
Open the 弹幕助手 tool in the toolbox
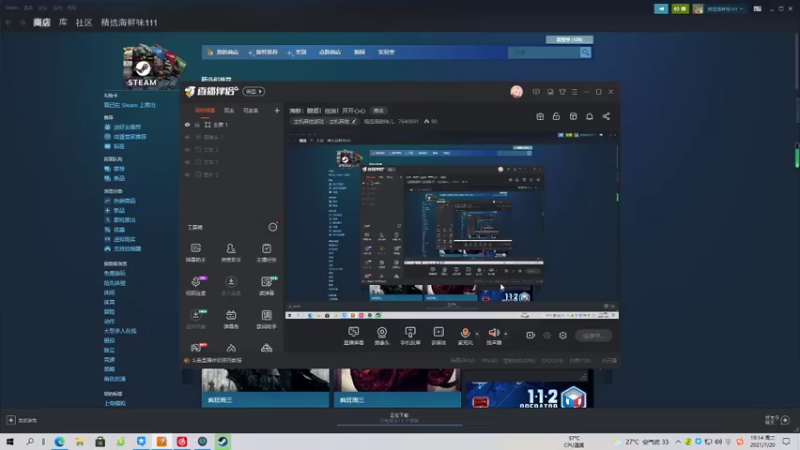coord(195,253)
